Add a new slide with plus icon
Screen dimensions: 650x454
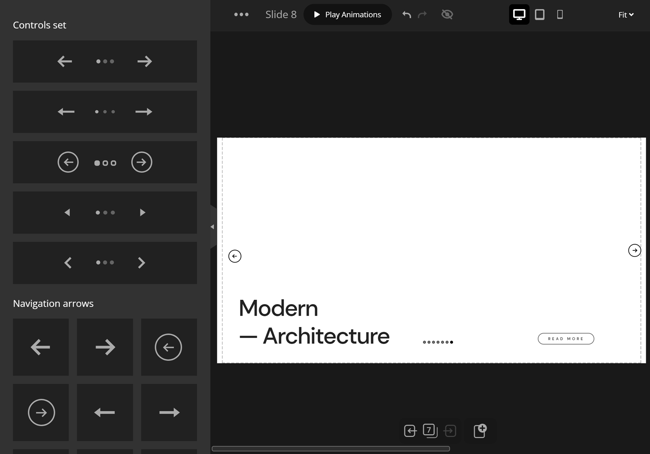pyautogui.click(x=479, y=431)
